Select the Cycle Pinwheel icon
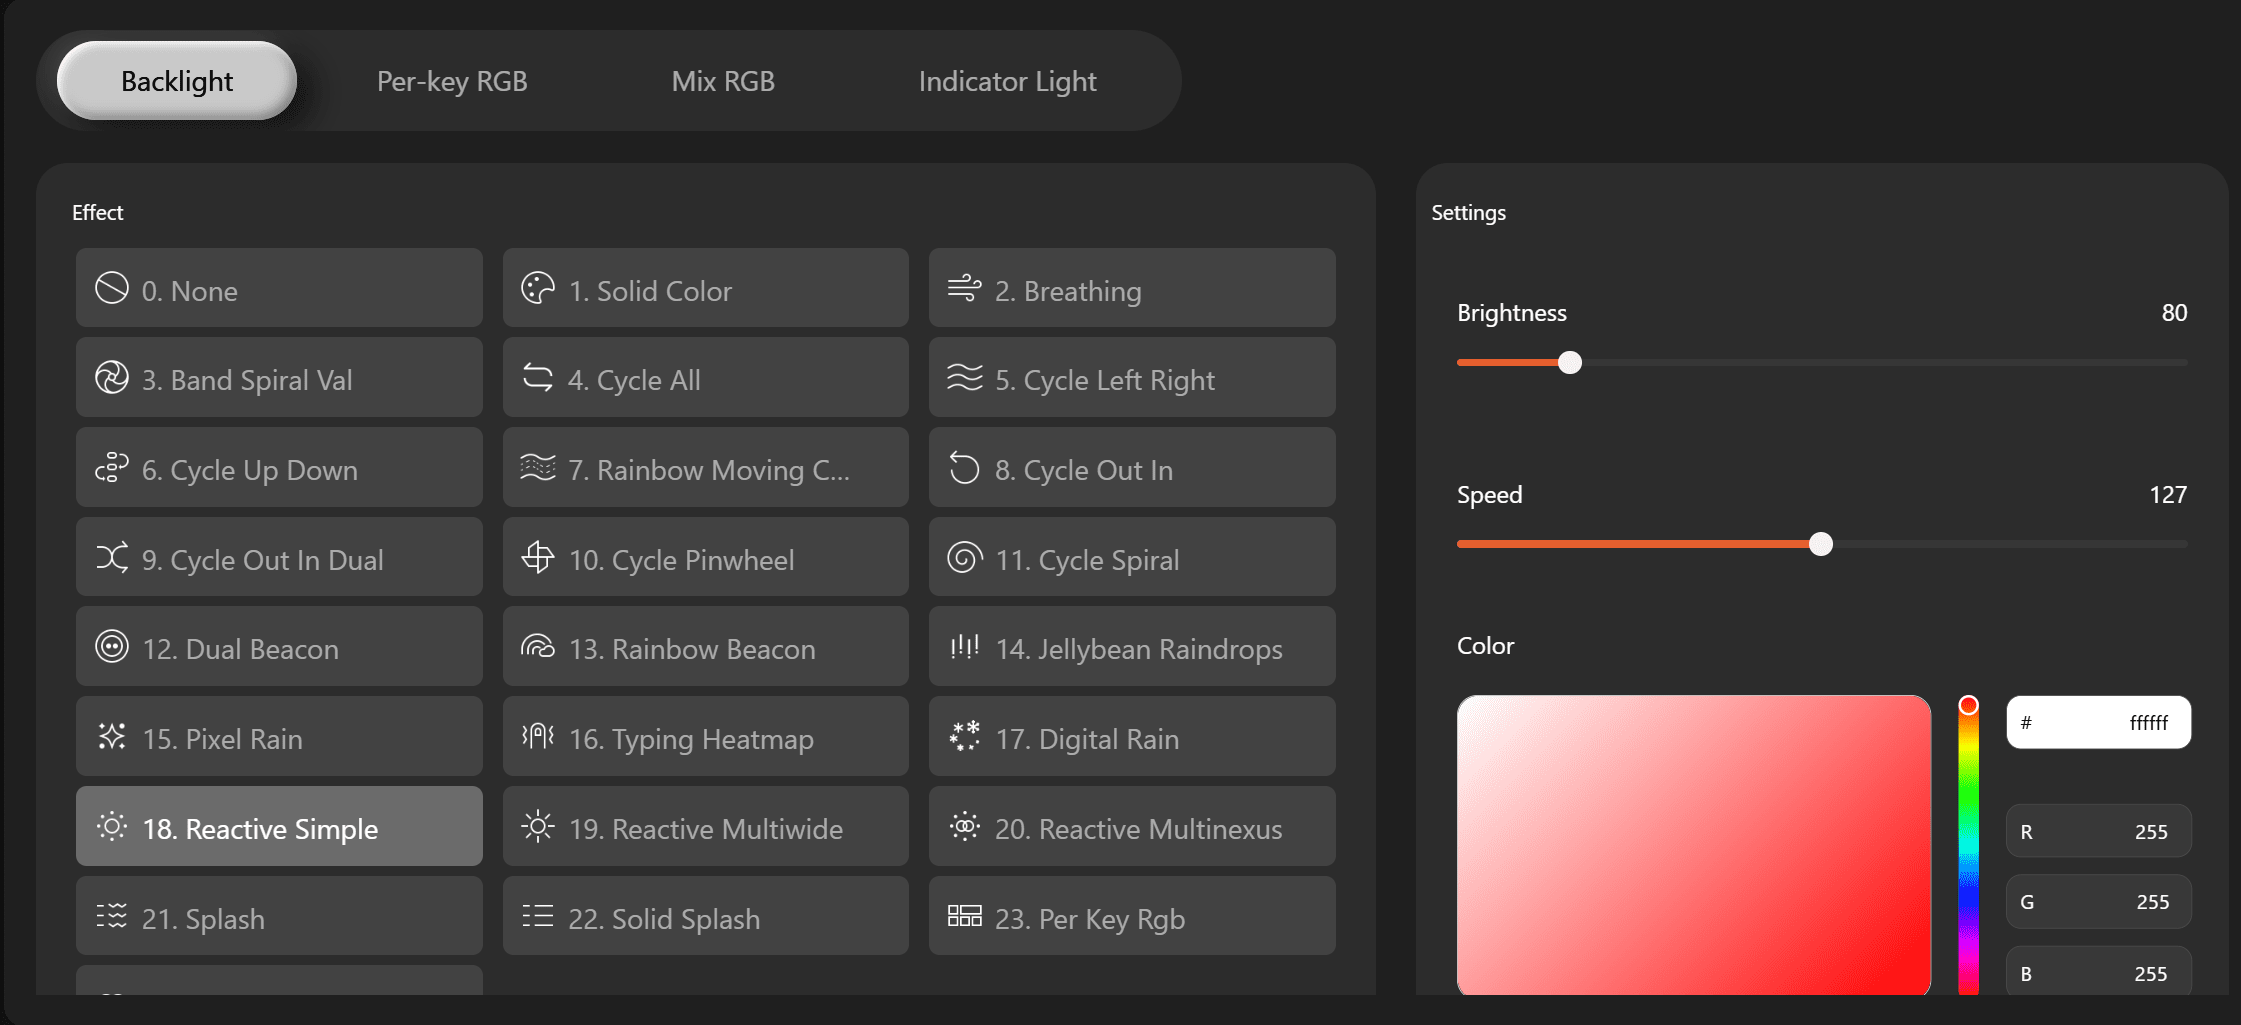The height and width of the screenshot is (1025, 2241). (x=539, y=558)
